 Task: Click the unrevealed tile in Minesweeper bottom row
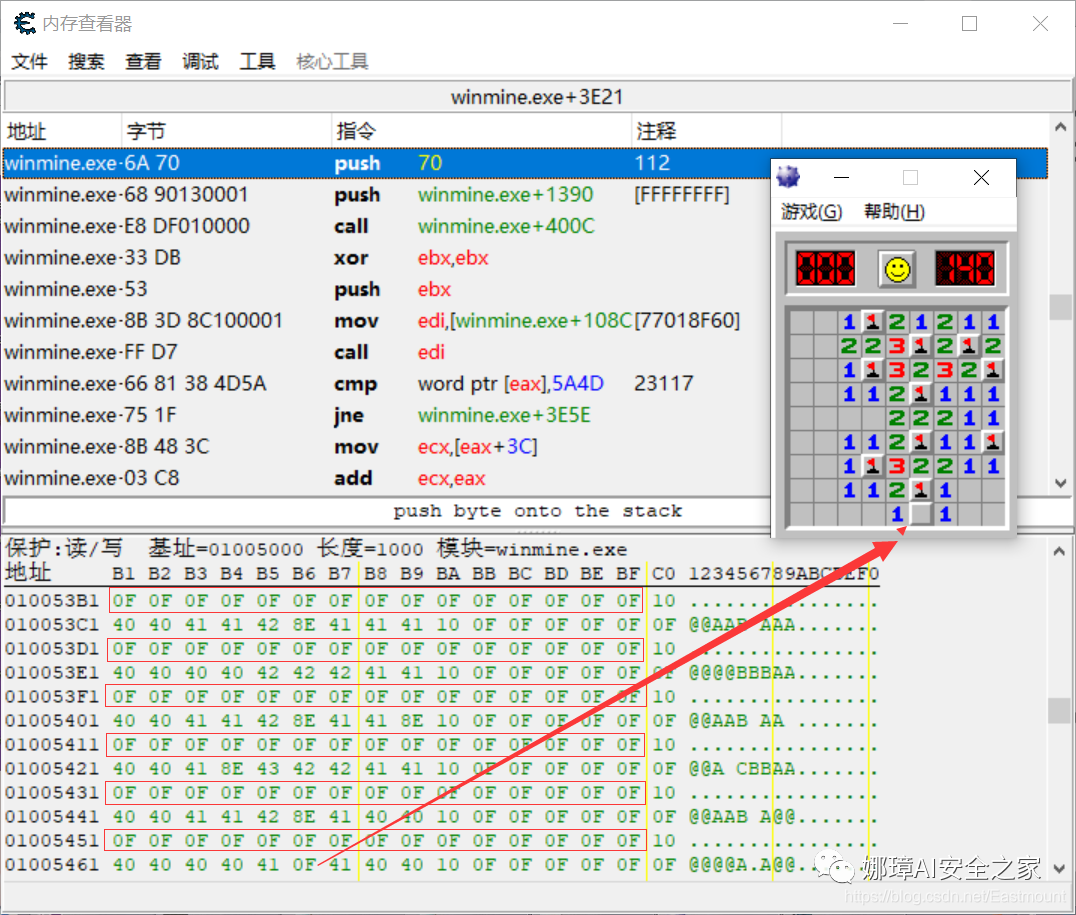click(921, 513)
